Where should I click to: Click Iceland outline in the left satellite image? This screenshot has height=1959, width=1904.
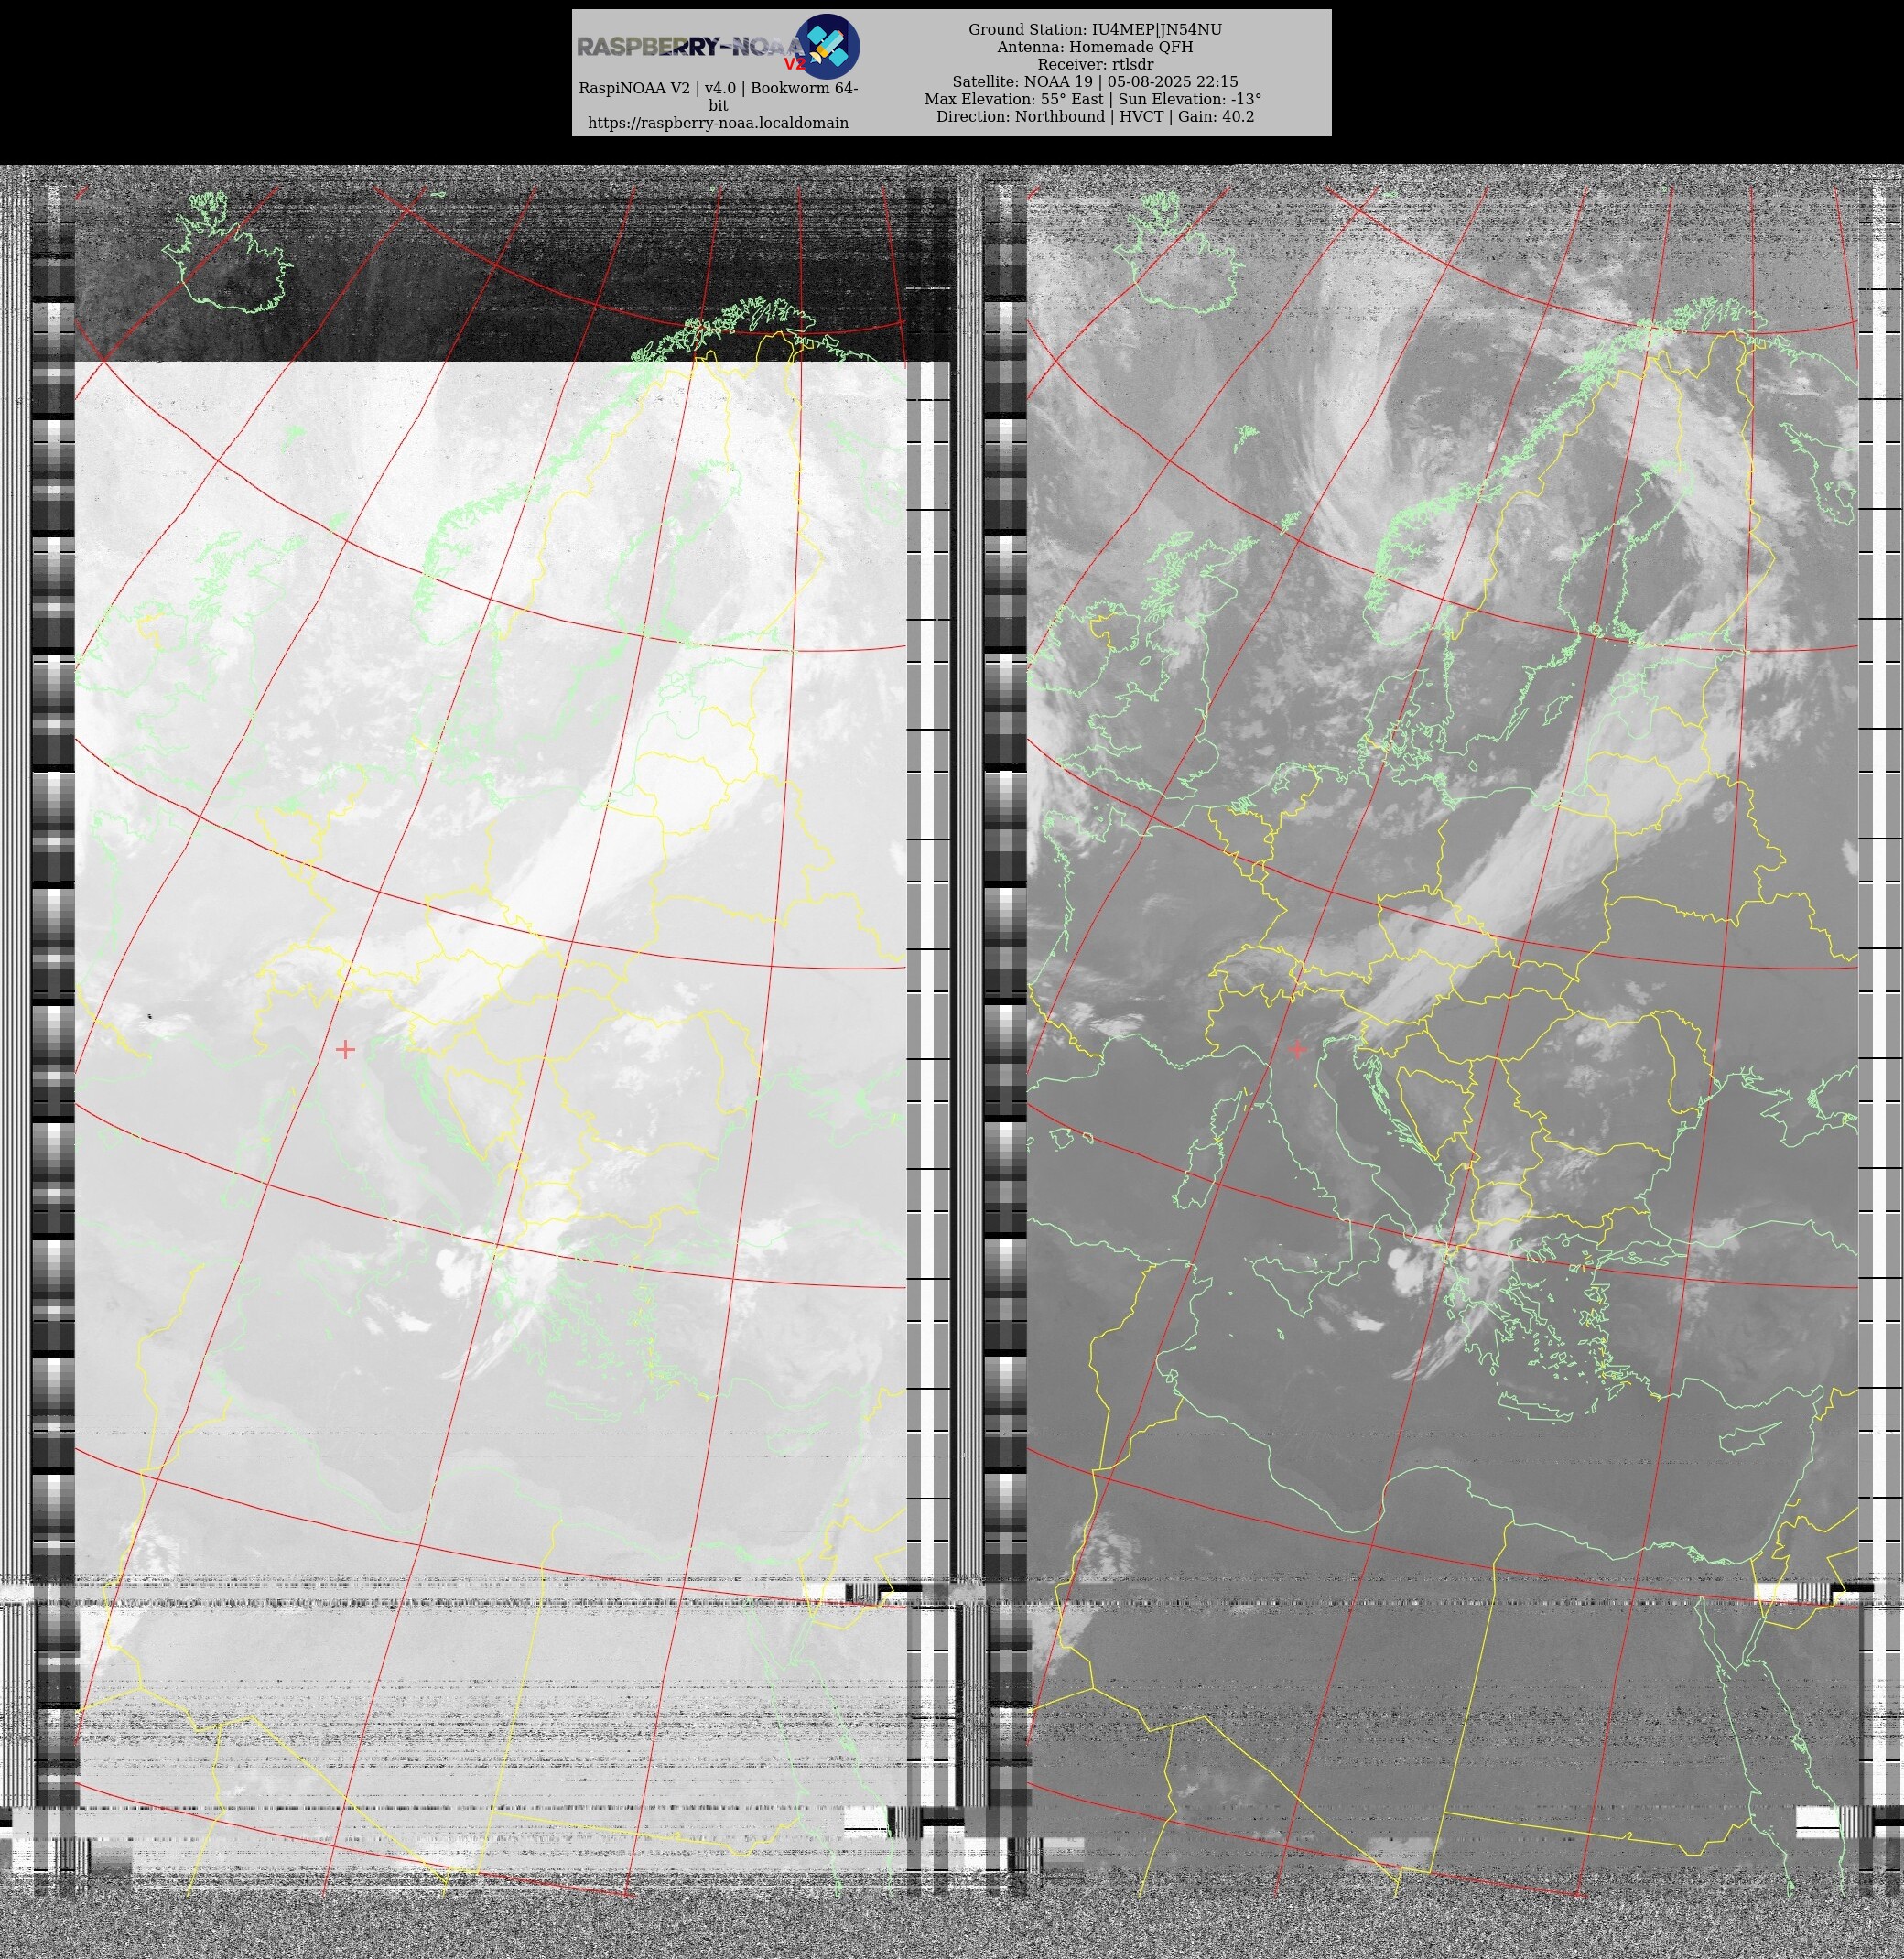click(228, 252)
